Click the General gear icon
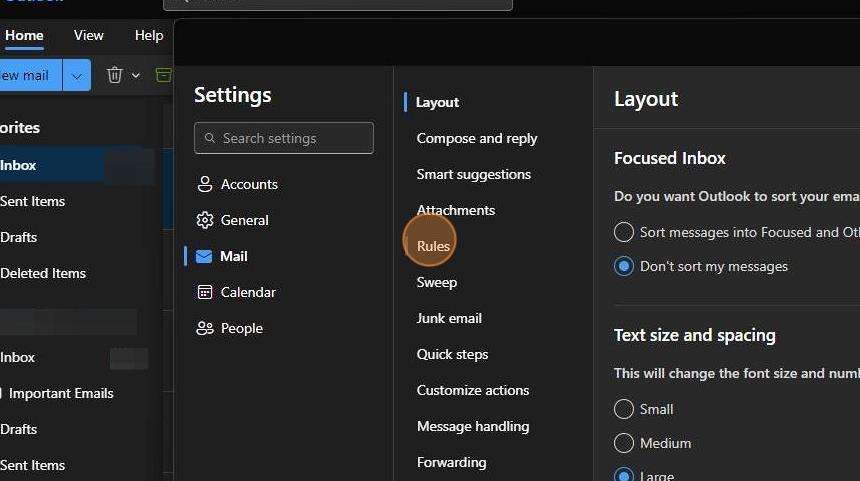 (x=205, y=220)
